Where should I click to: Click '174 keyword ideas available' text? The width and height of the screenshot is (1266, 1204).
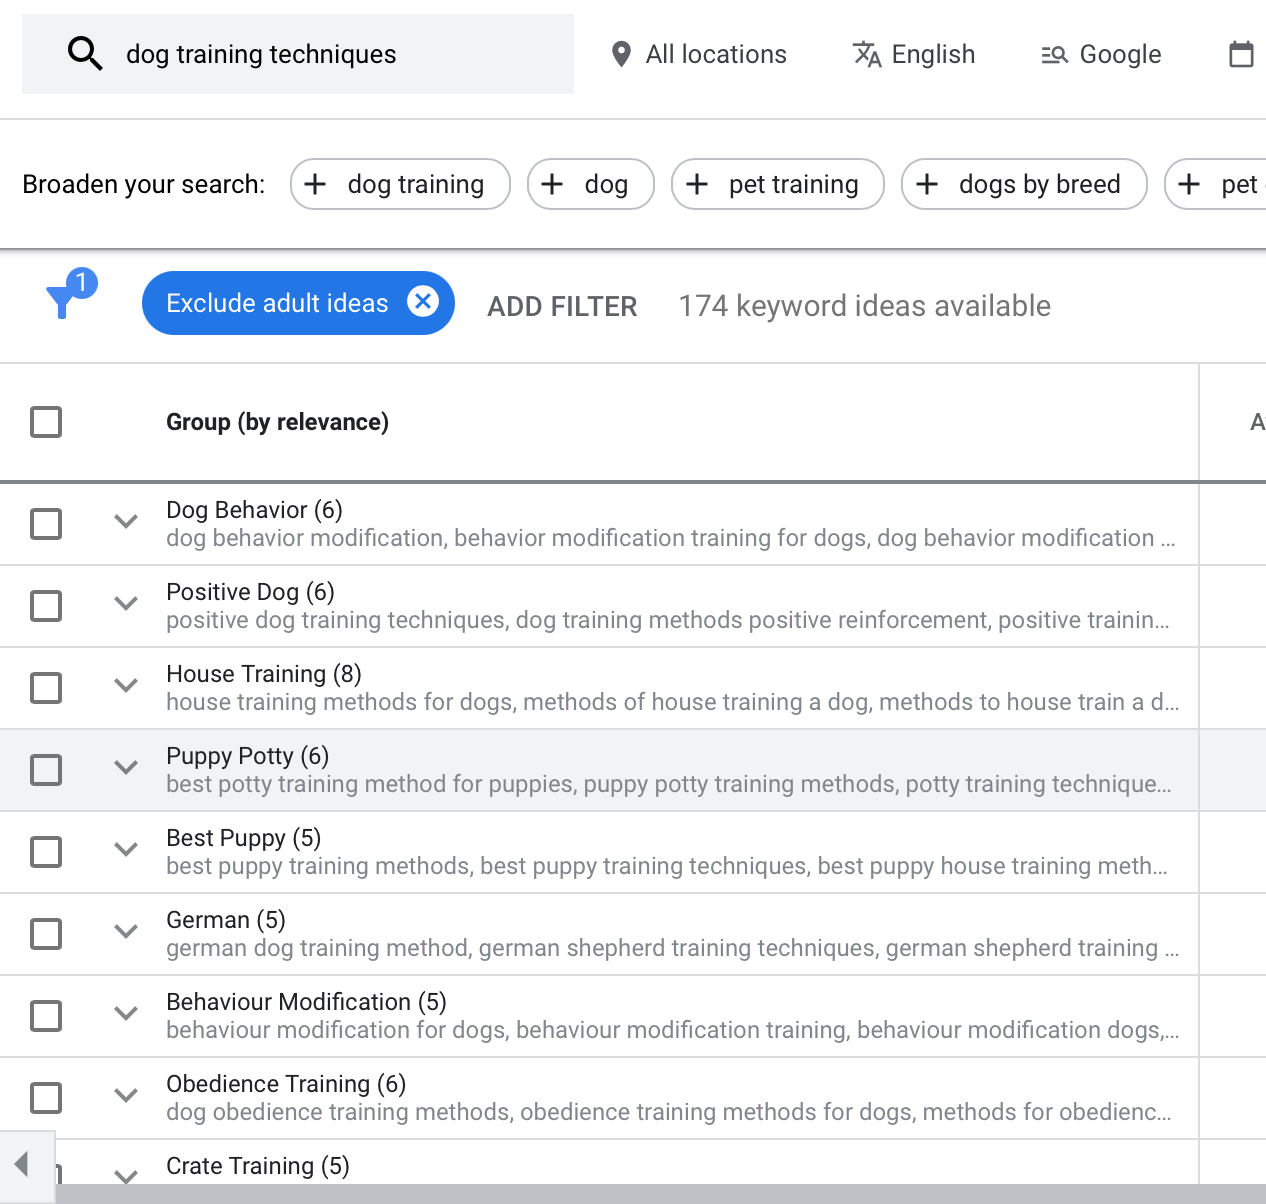(865, 306)
